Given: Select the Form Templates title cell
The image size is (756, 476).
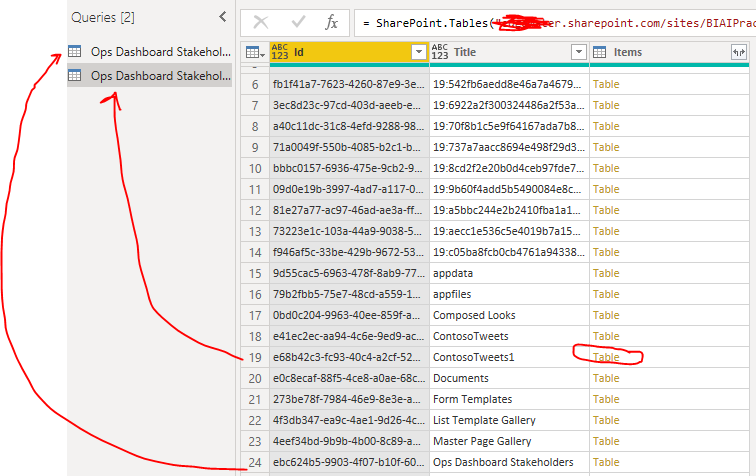Looking at the screenshot, I should point(509,399).
